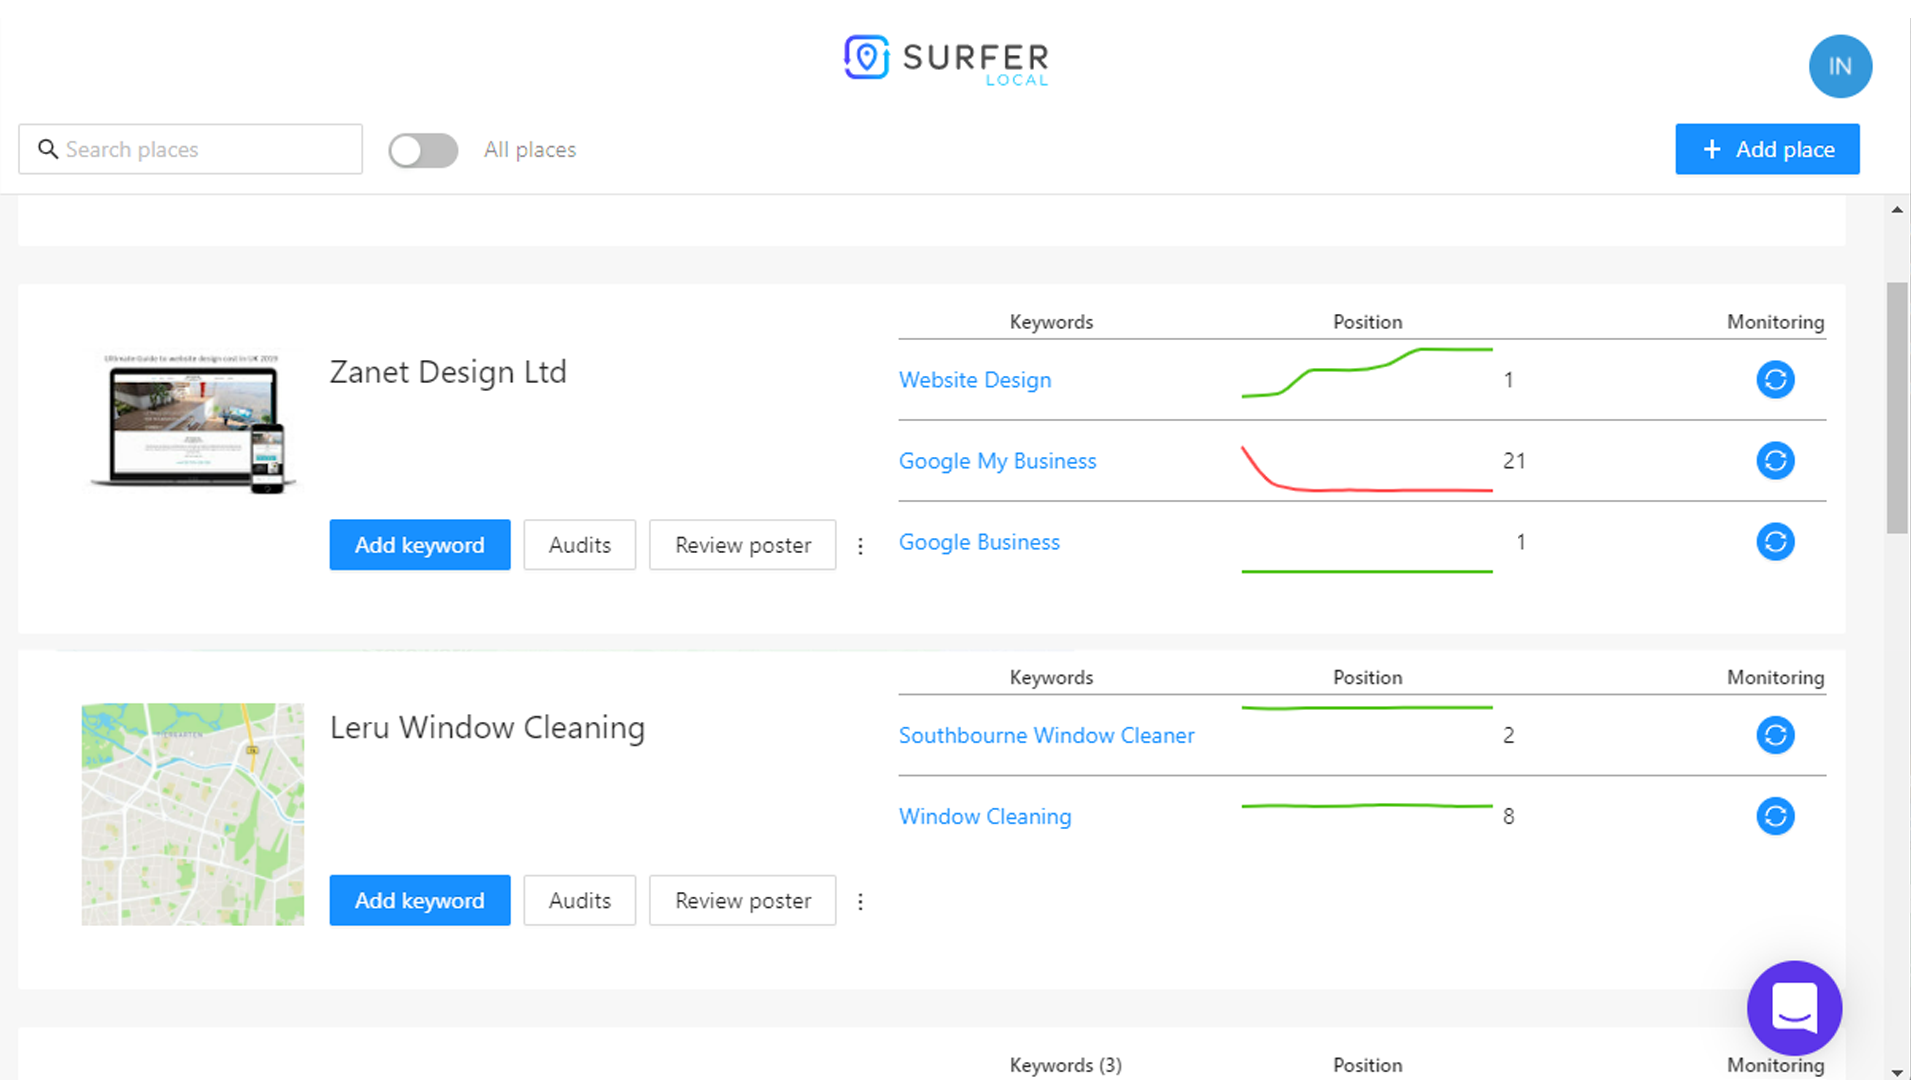This screenshot has width=1911, height=1080.
Task: Click Add place button
Action: click(x=1767, y=149)
